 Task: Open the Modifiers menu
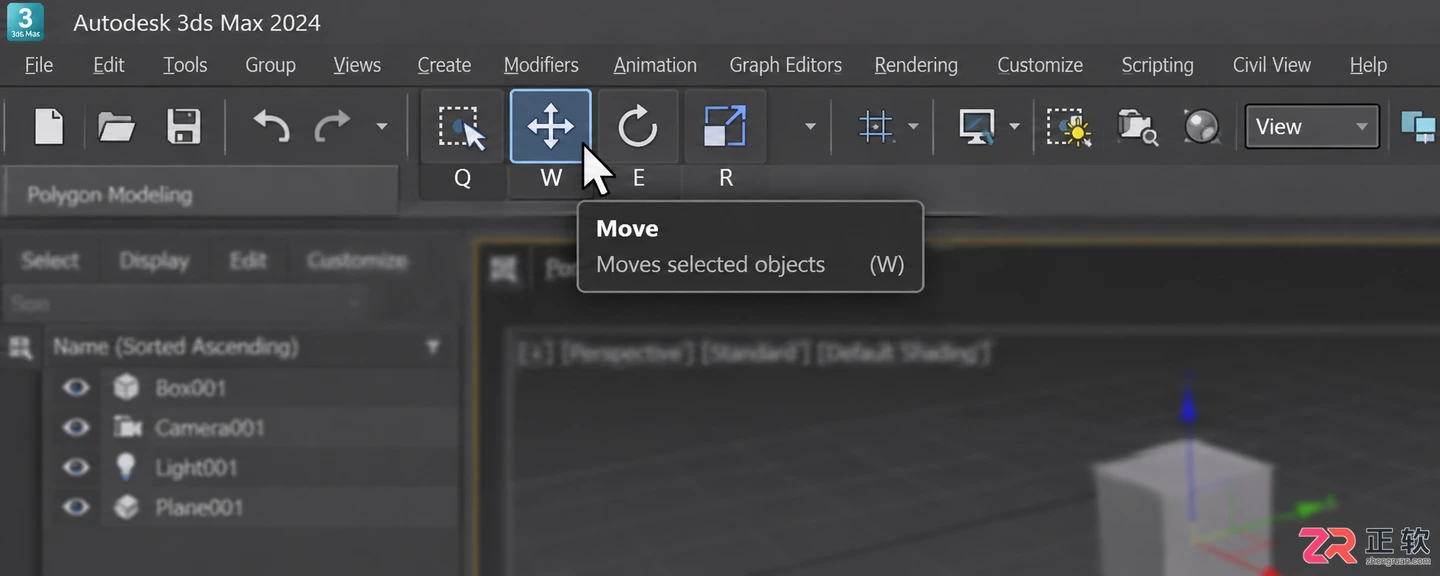(541, 65)
